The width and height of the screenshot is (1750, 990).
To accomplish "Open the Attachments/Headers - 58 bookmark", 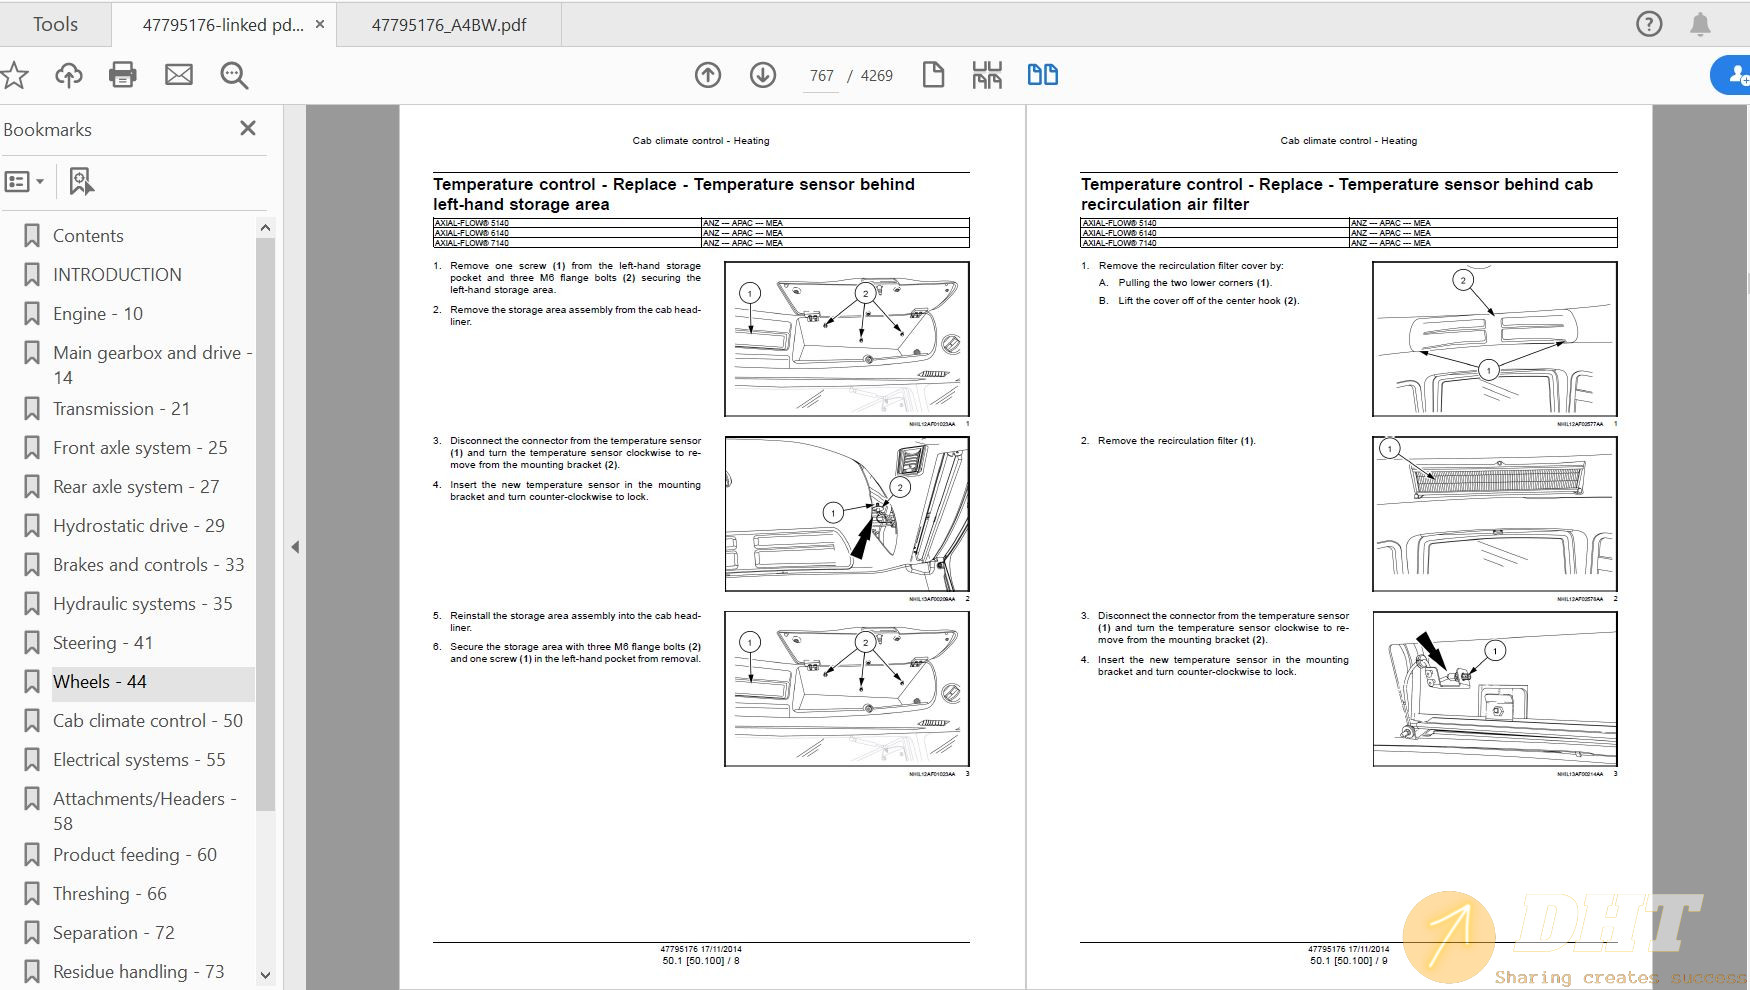I will tap(145, 811).
